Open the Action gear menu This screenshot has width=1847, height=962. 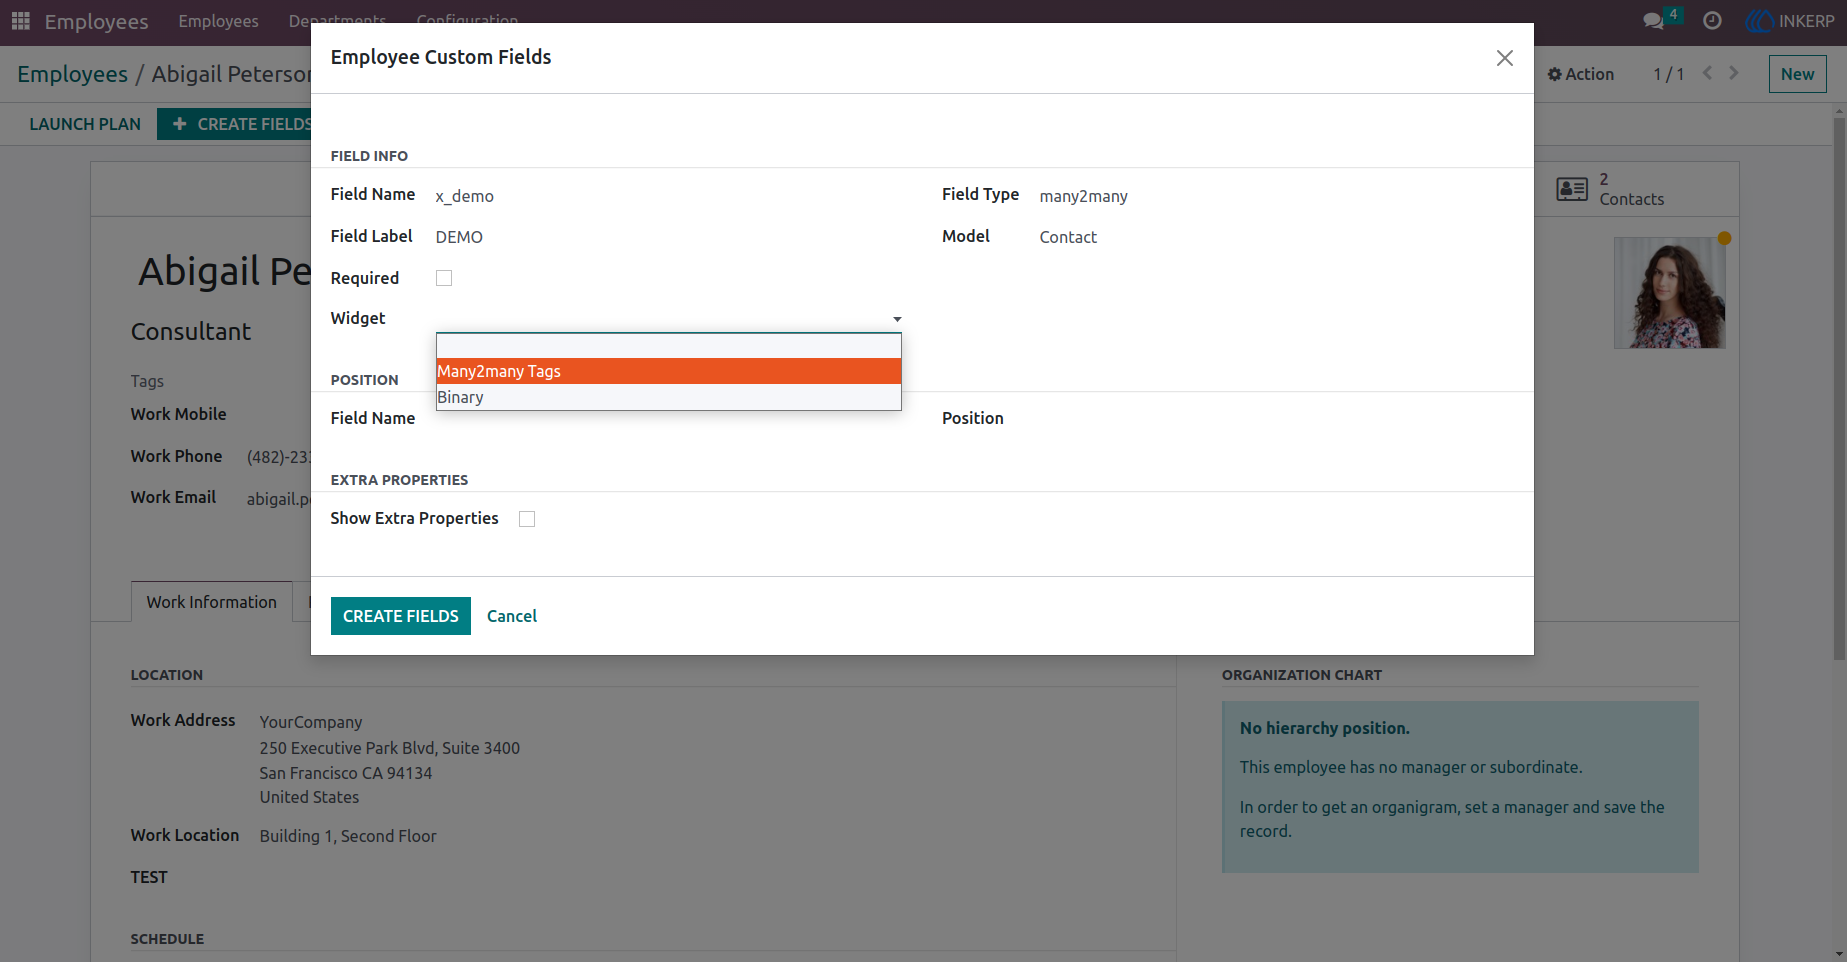pyautogui.click(x=1581, y=74)
